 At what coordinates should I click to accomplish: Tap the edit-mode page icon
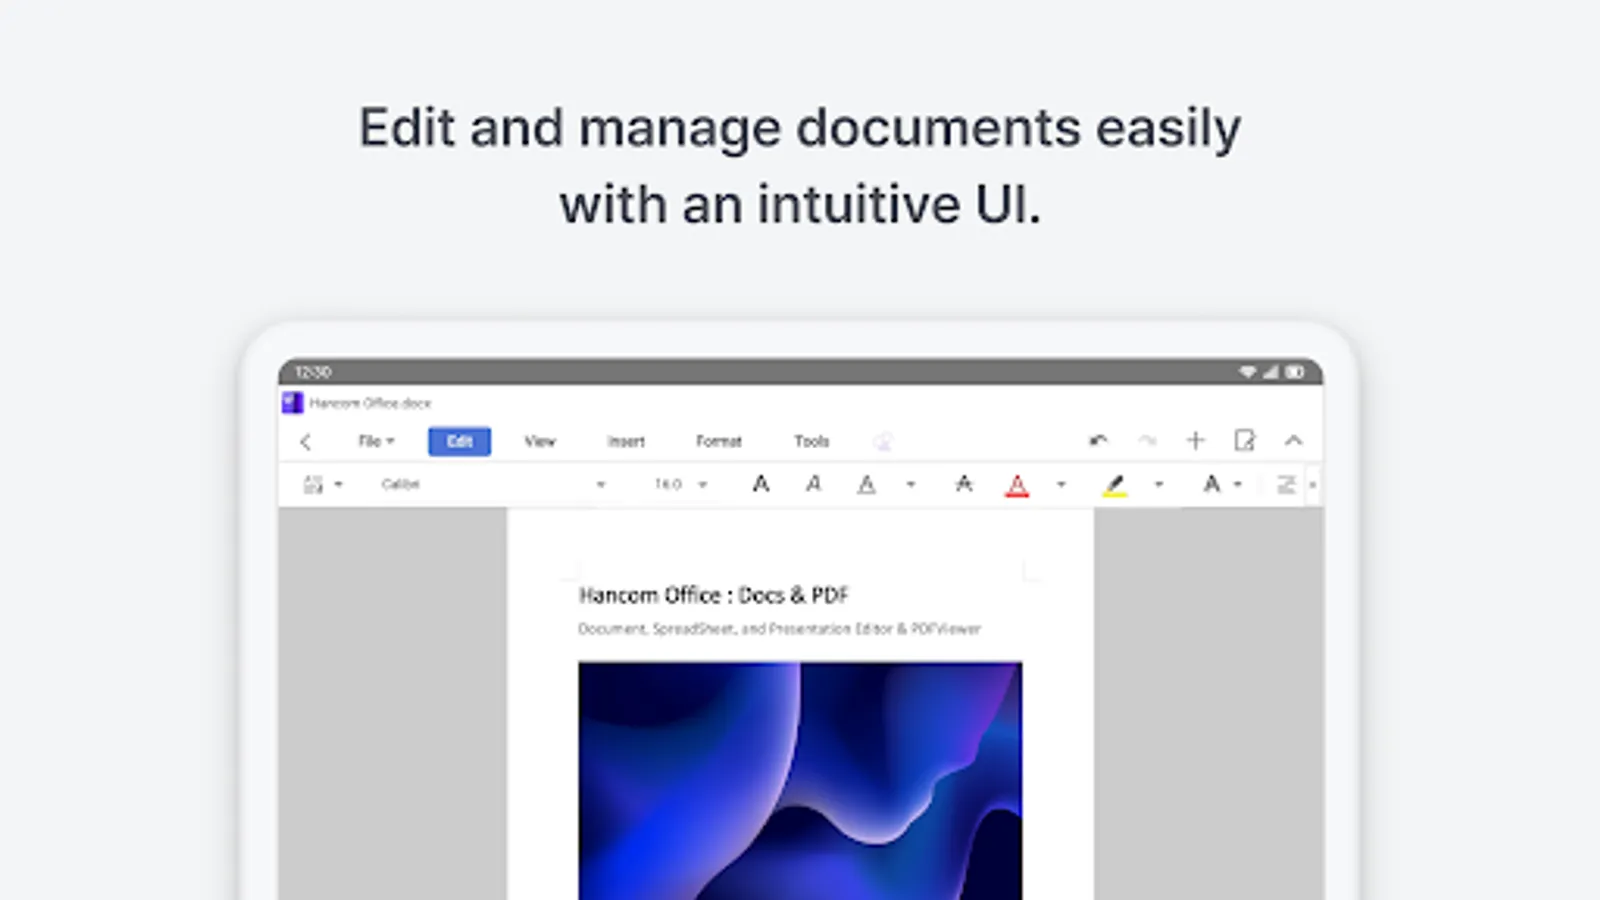tap(1244, 441)
